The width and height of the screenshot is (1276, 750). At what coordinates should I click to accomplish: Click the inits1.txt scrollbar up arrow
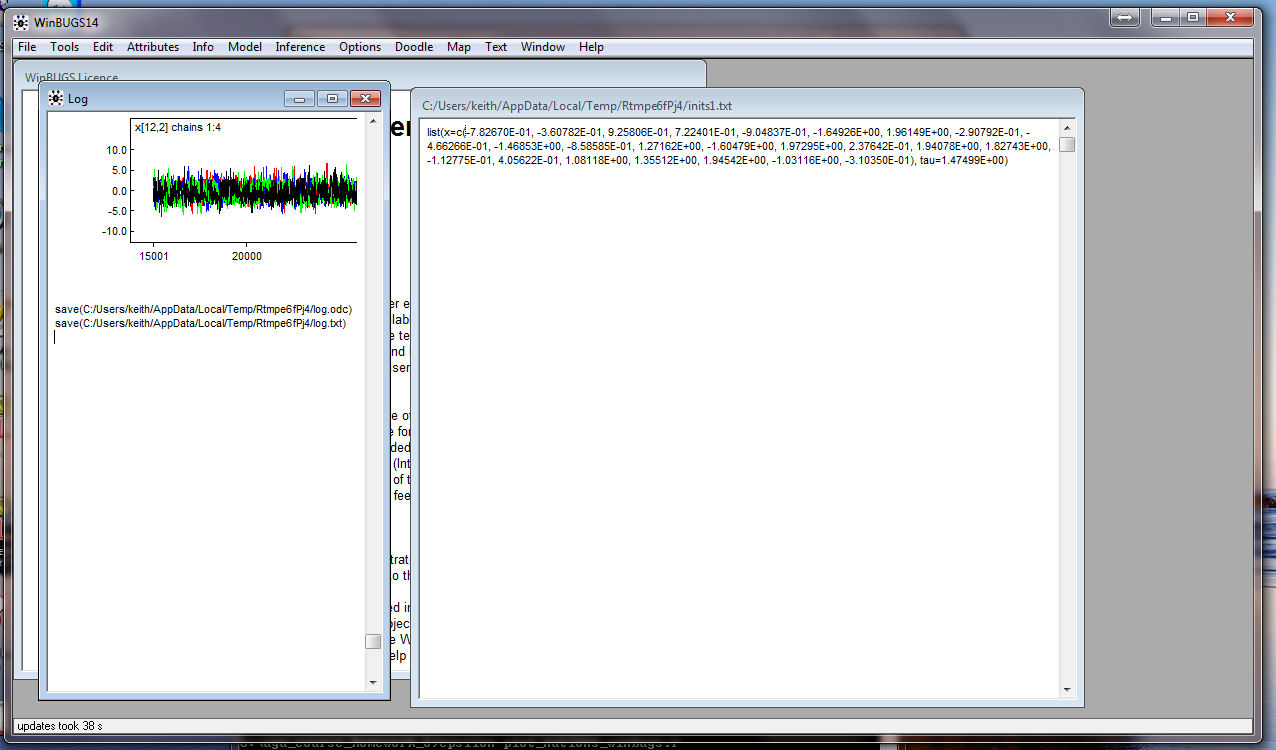(1067, 128)
